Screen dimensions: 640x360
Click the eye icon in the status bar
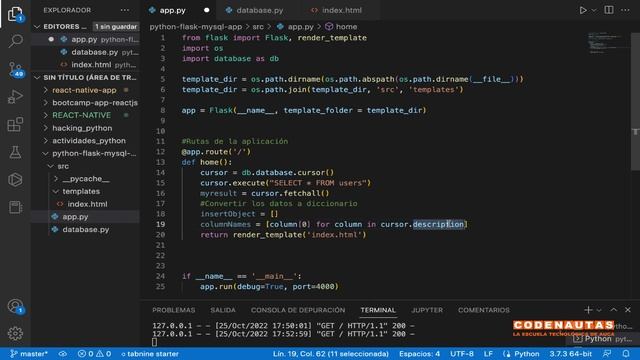[62, 354]
